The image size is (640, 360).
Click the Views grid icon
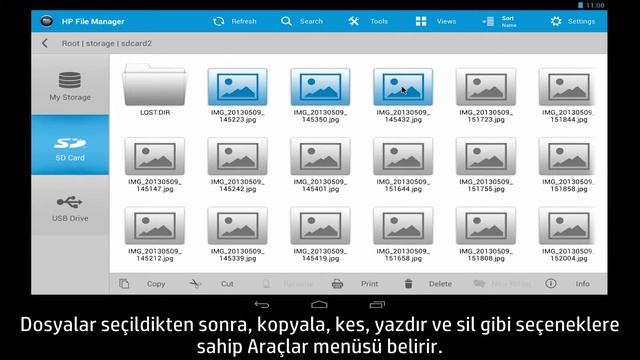pyautogui.click(x=421, y=21)
